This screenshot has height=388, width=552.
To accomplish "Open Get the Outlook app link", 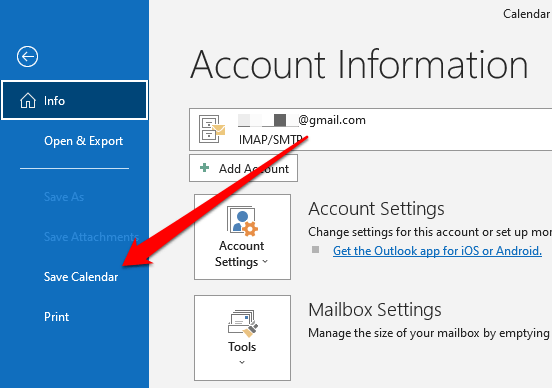I will click(x=437, y=251).
